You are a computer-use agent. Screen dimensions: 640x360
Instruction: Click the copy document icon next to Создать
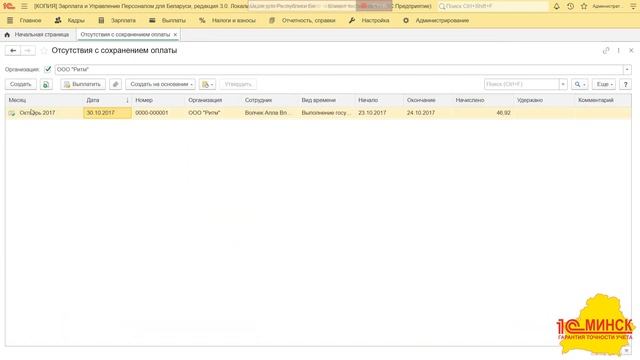coord(46,84)
